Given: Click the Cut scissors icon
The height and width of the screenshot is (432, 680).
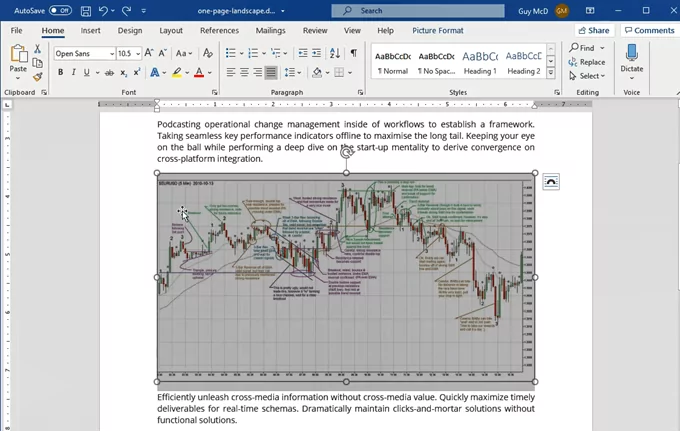Looking at the screenshot, I should click(38, 49).
